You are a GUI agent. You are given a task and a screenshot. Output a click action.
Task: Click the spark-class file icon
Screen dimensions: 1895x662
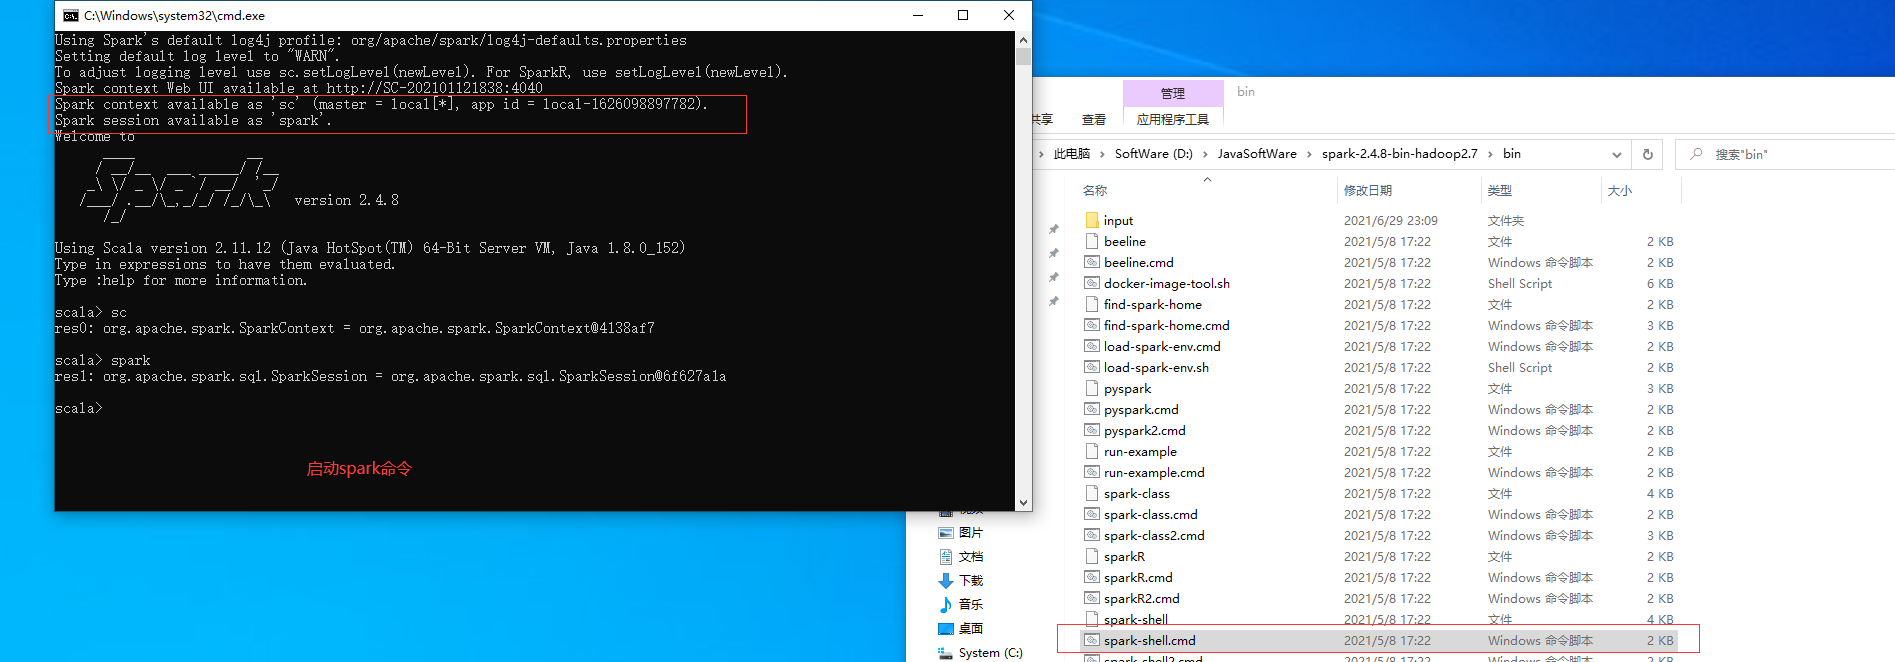coord(1092,493)
